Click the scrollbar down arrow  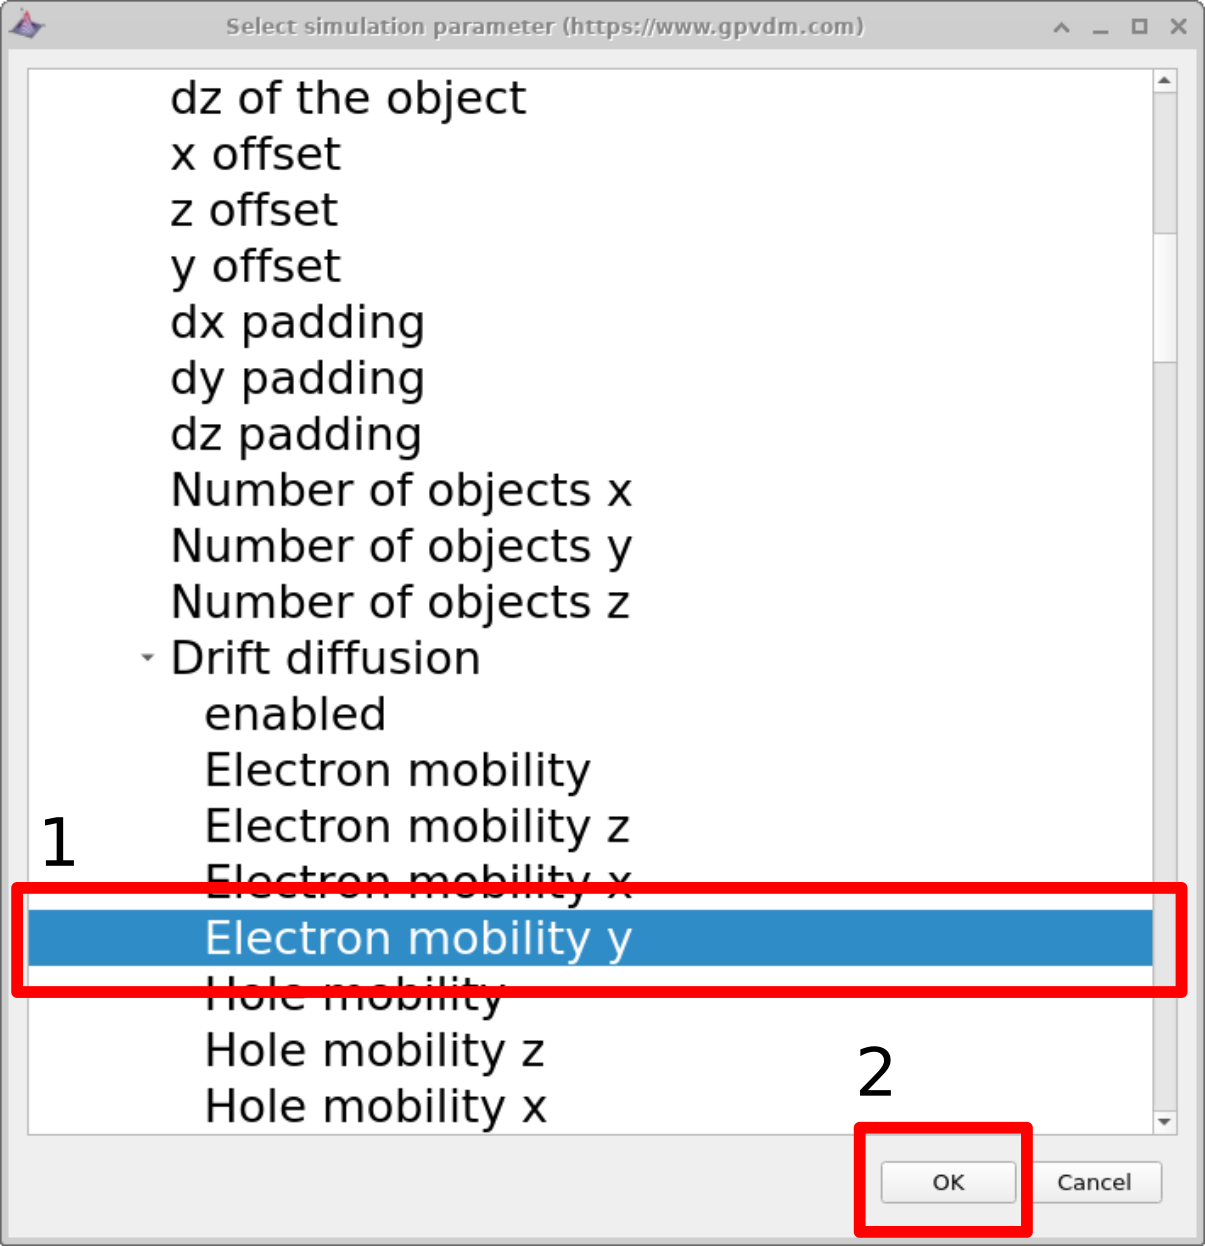coord(1166,1122)
